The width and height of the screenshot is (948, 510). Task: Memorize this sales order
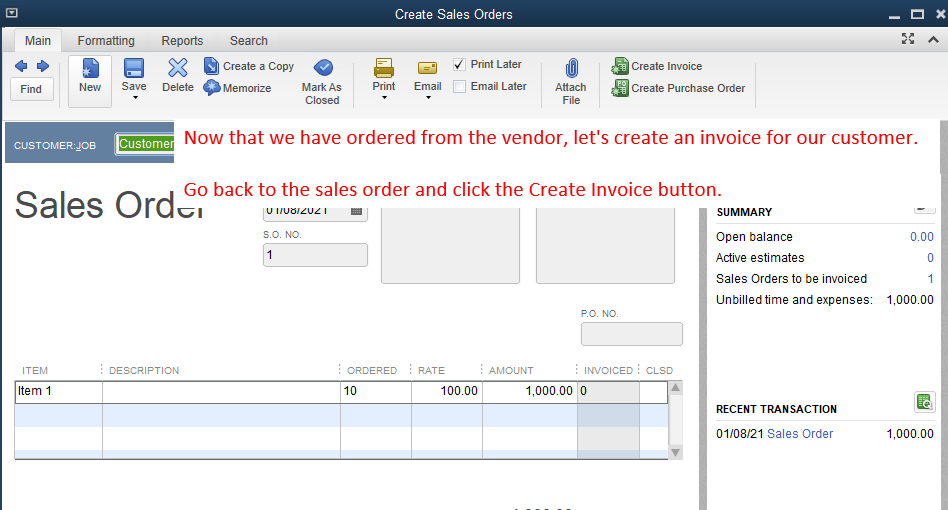tap(238, 88)
